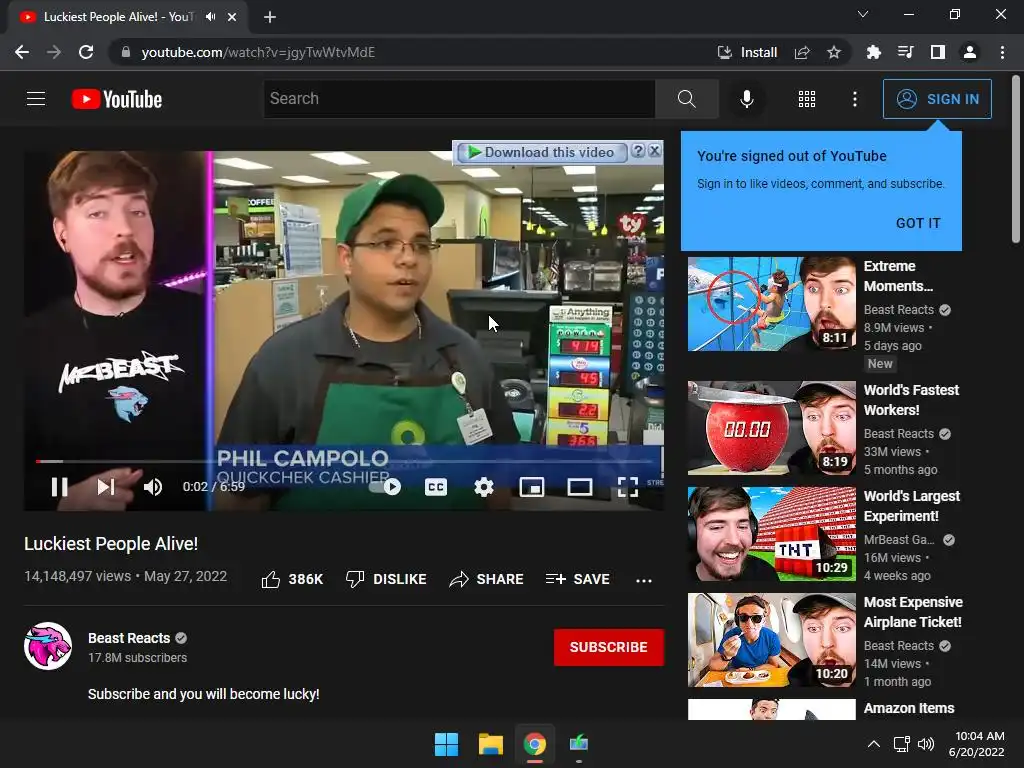Toggle the autoplay switch in player
The image size is (1024, 768).
(x=385, y=487)
